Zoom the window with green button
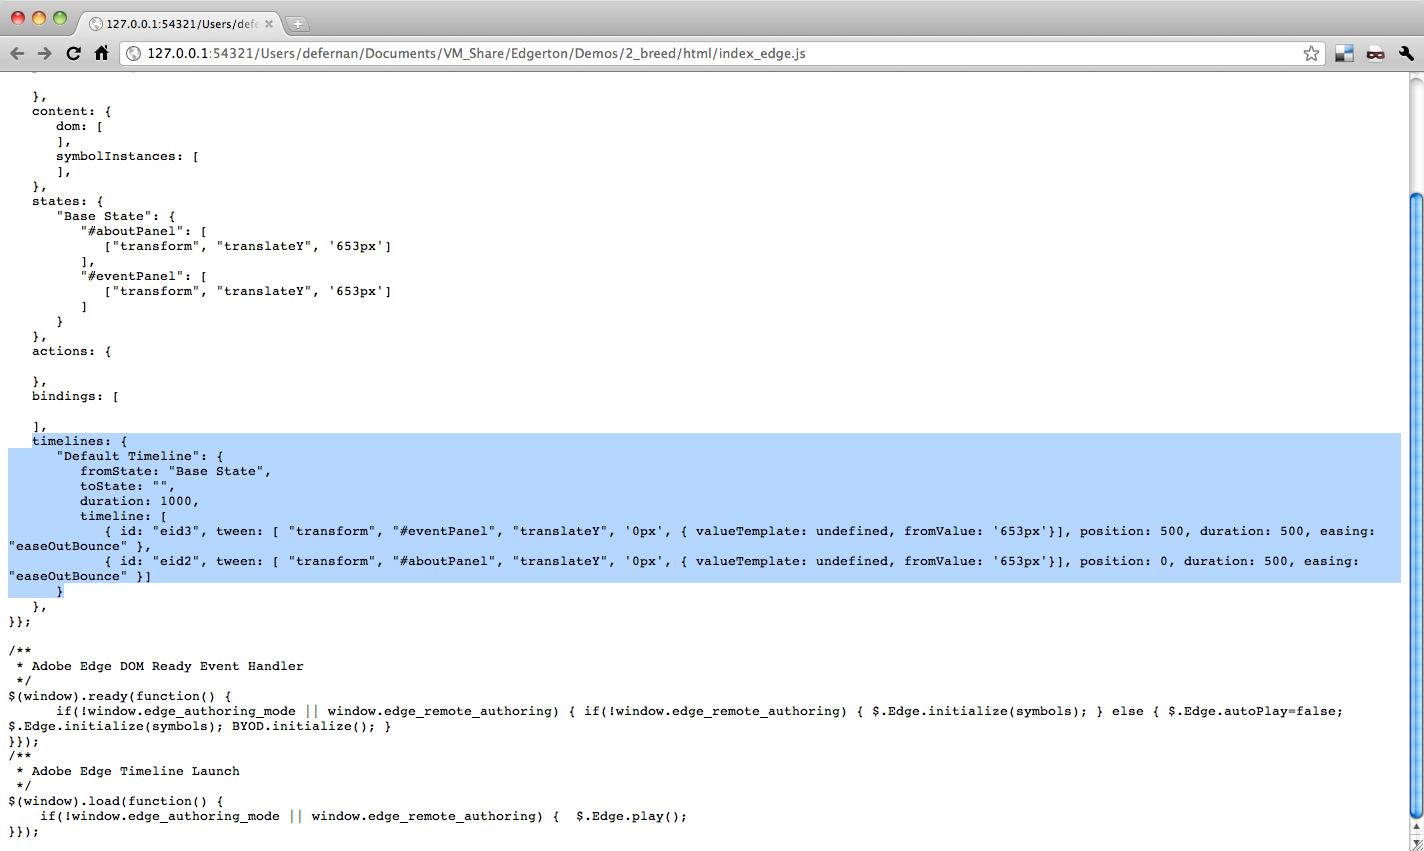Viewport: 1424px width, 851px height. (60, 18)
